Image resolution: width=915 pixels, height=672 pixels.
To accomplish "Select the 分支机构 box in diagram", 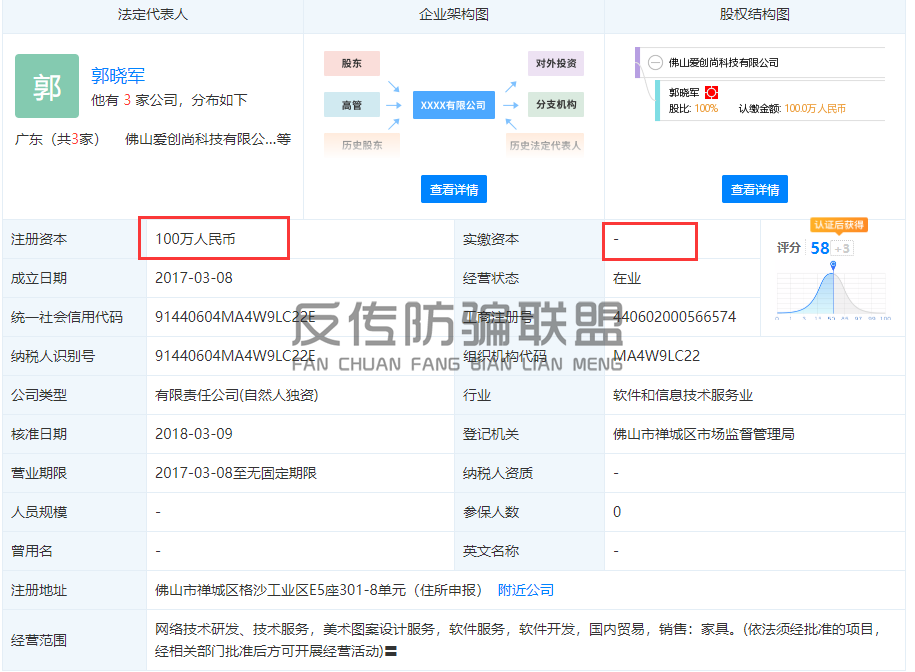I will [556, 105].
